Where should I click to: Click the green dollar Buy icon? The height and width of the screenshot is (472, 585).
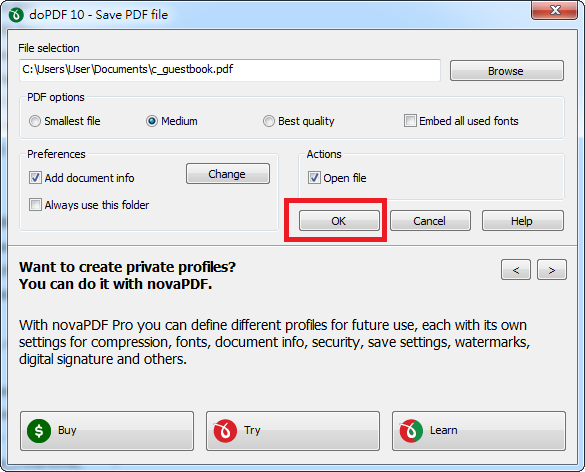pos(39,431)
